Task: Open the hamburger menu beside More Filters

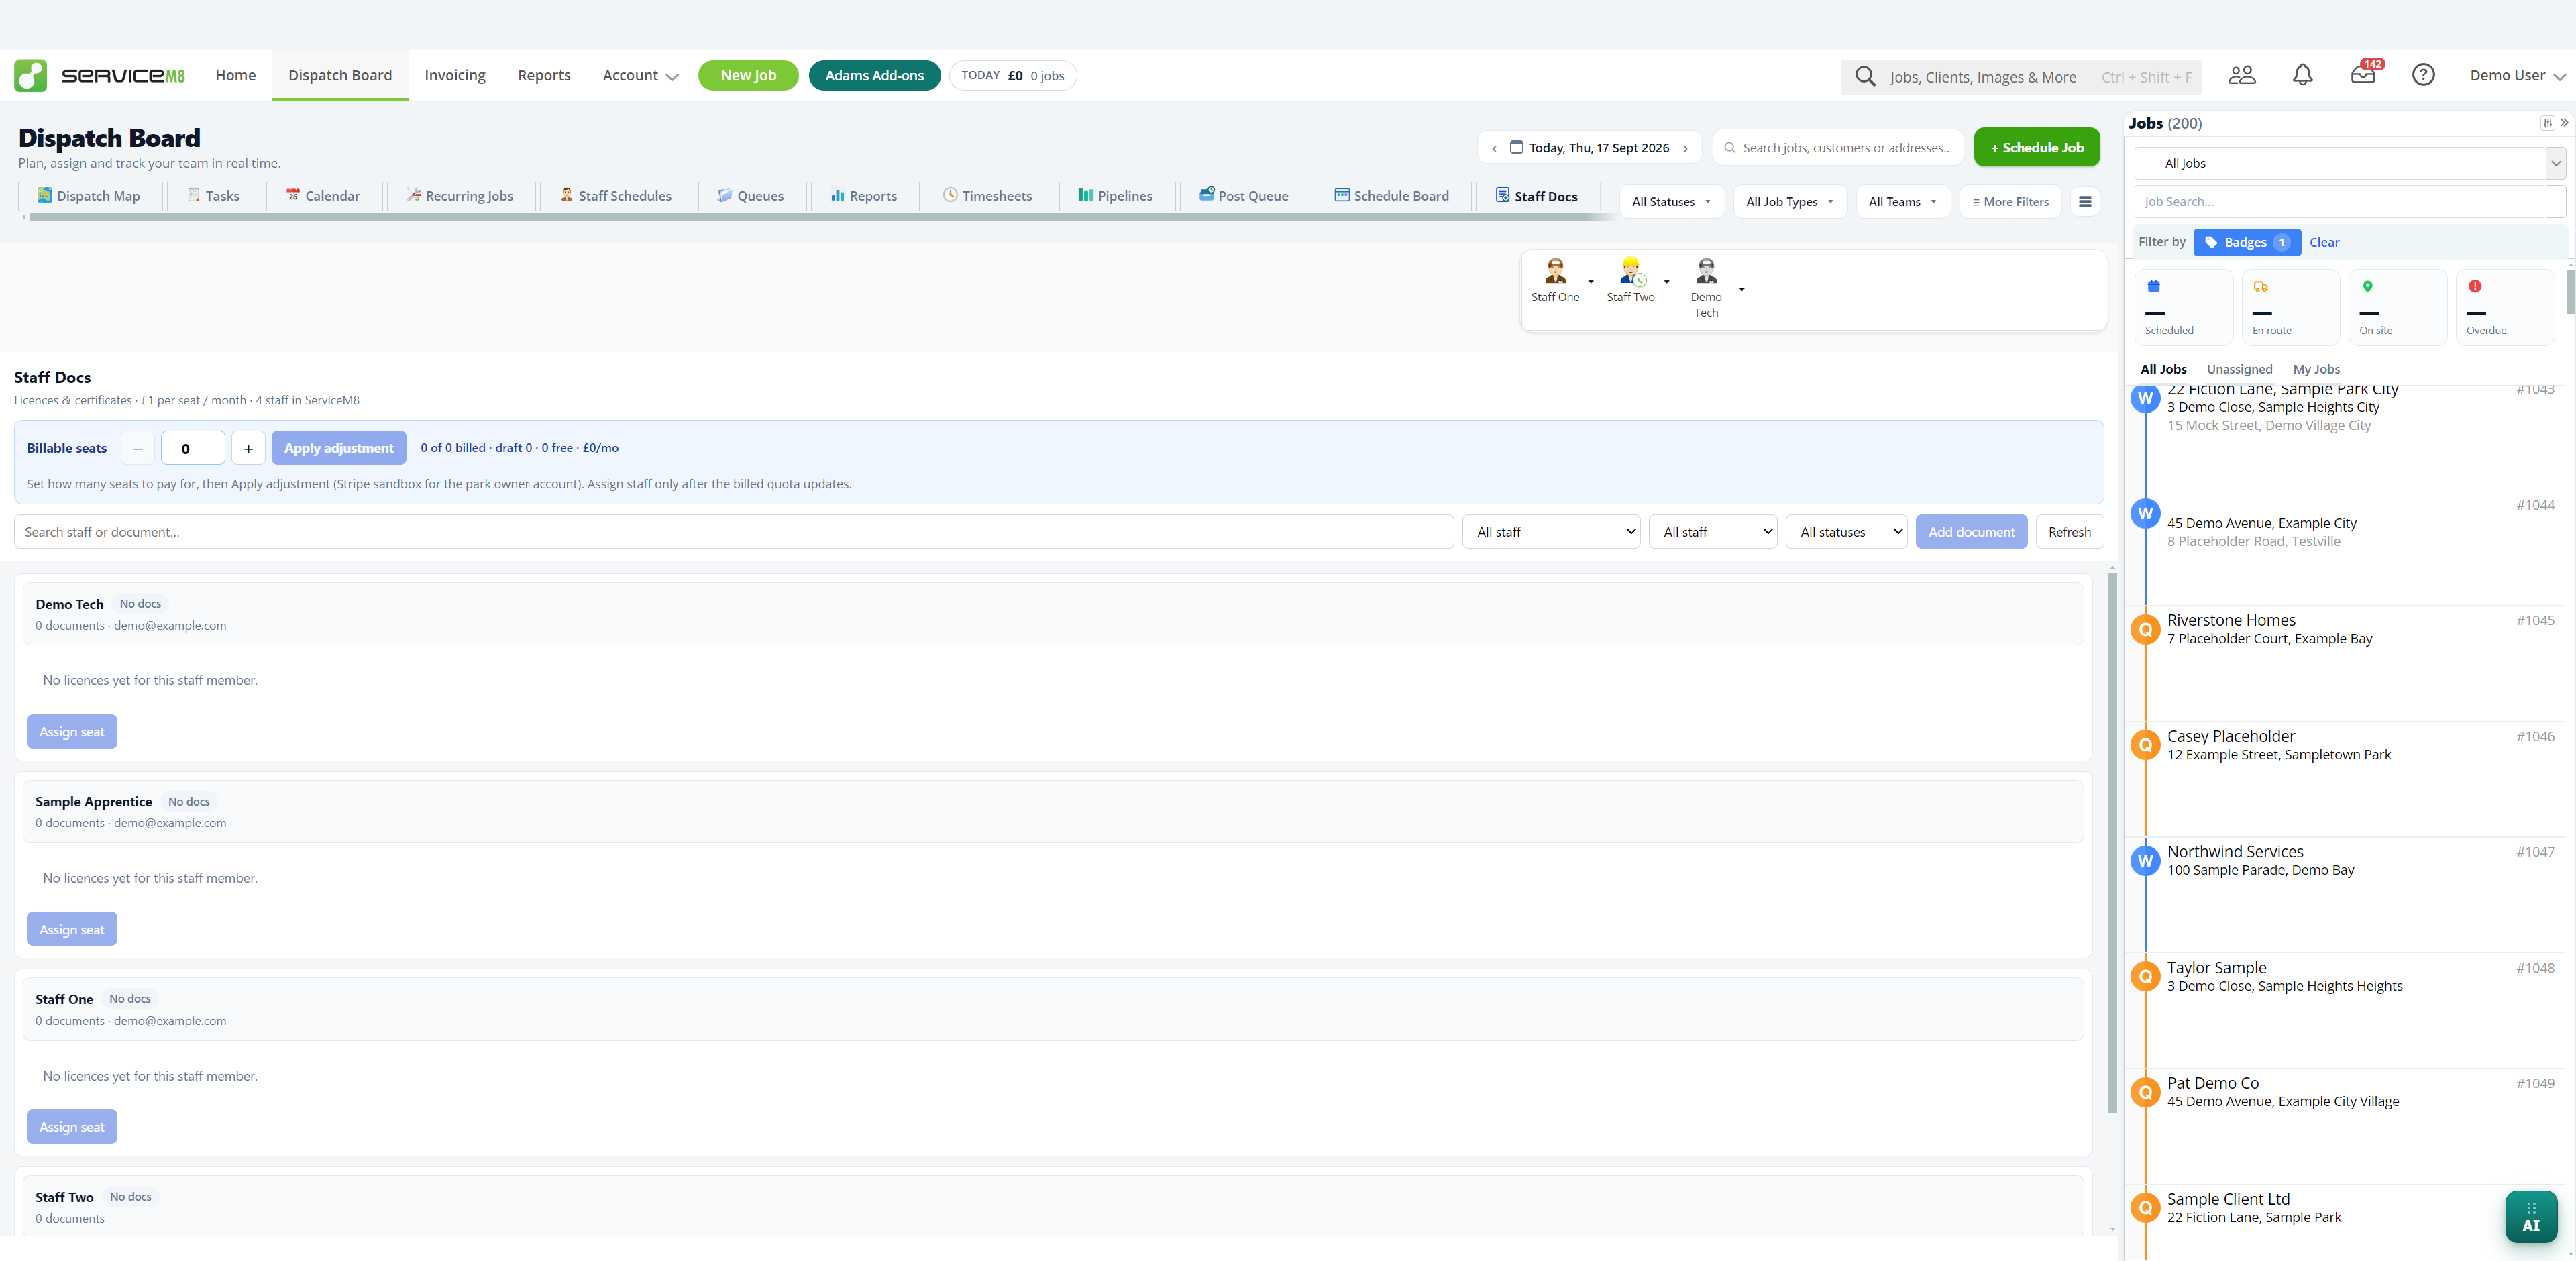Action: [x=2085, y=202]
